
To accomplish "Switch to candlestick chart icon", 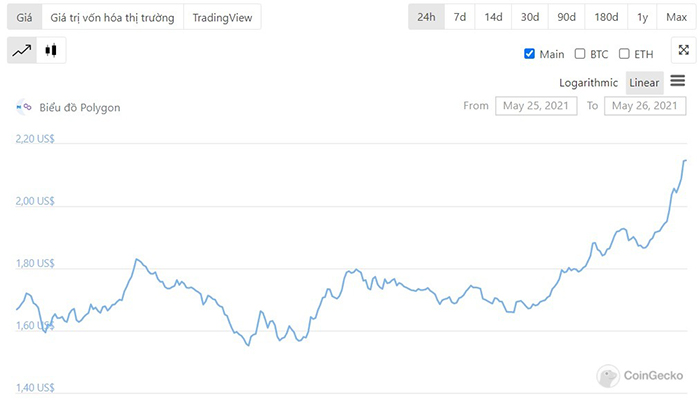I will [x=51, y=50].
